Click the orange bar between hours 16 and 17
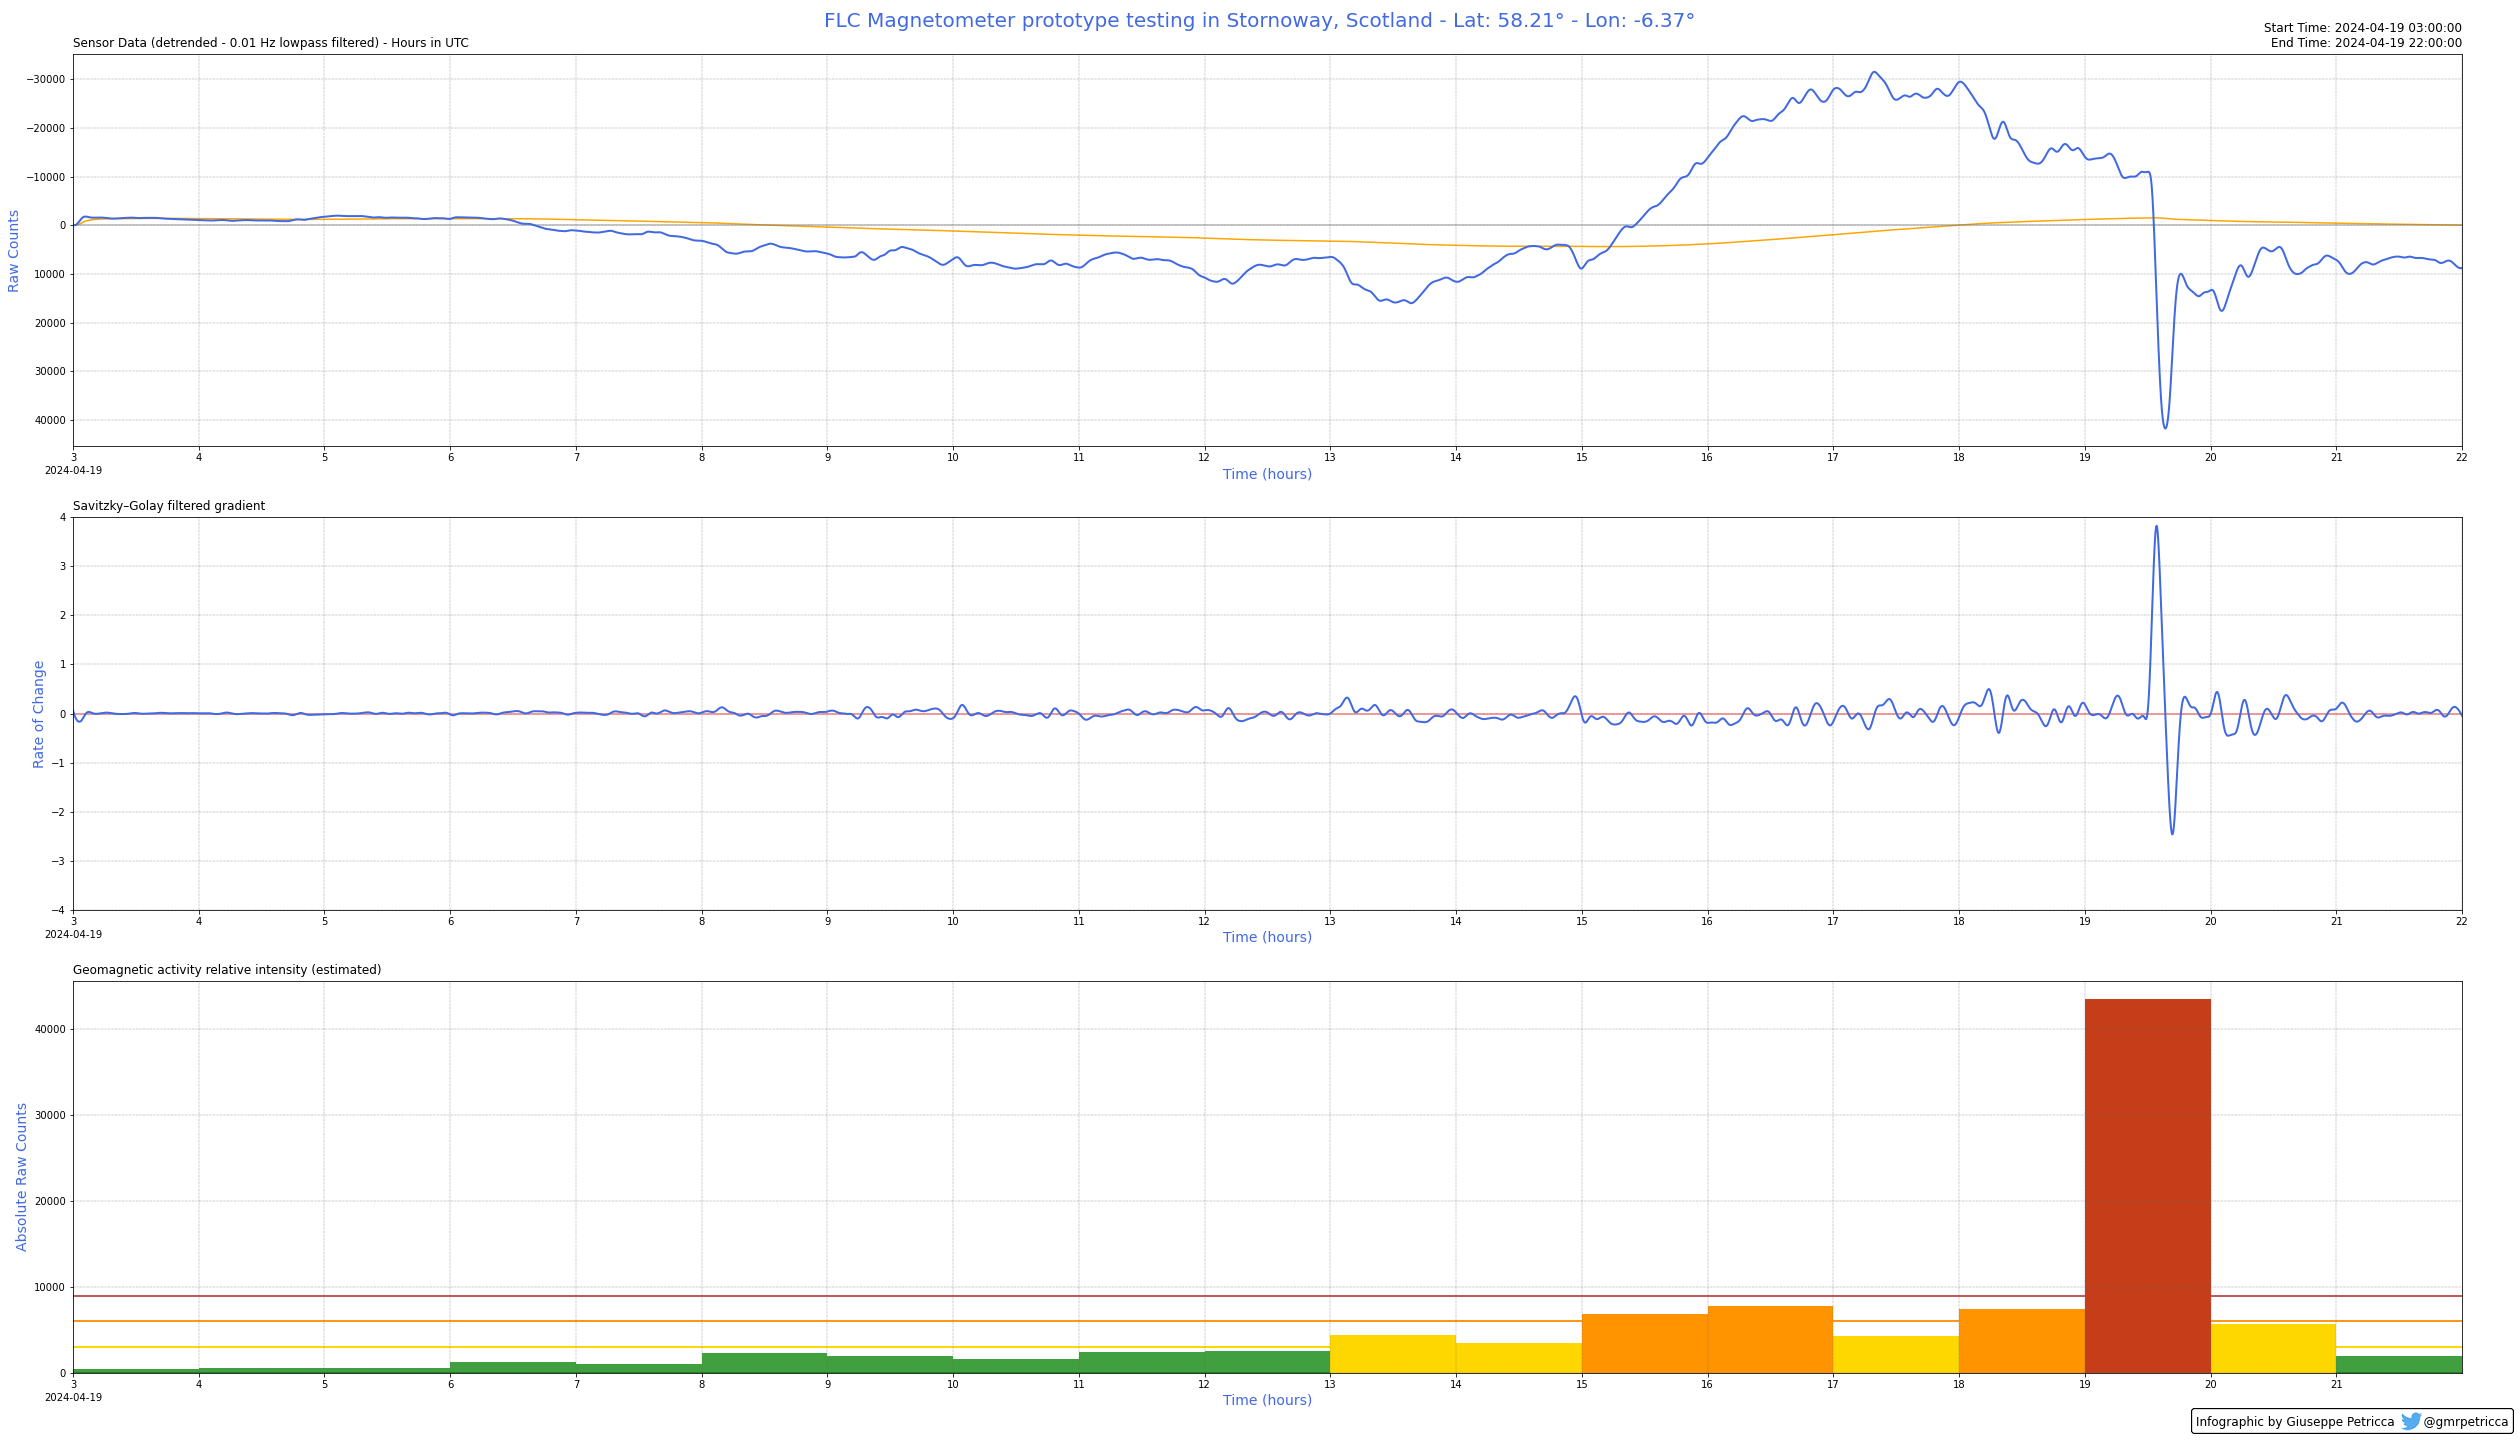Viewport: 2520px width, 1440px height. (1770, 1340)
